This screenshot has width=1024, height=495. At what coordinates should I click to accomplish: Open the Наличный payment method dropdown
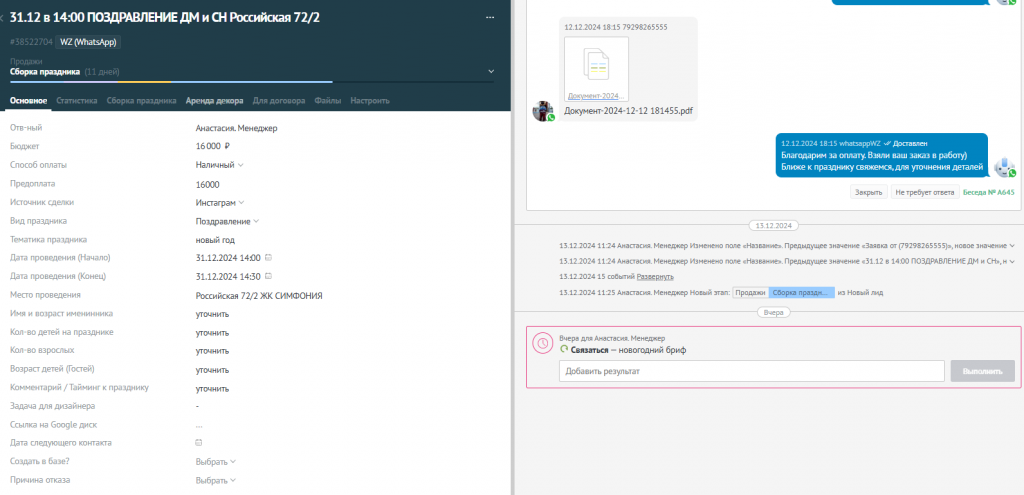219,165
